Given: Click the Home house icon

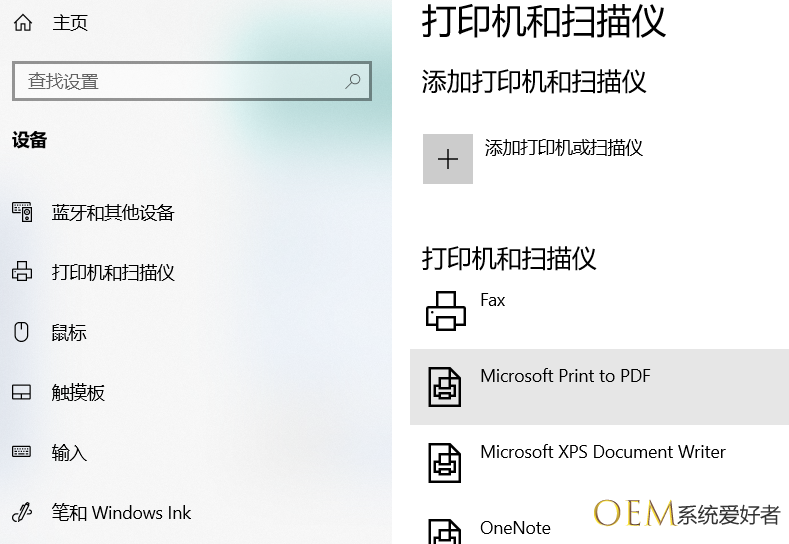Looking at the screenshot, I should pyautogui.click(x=23, y=22).
